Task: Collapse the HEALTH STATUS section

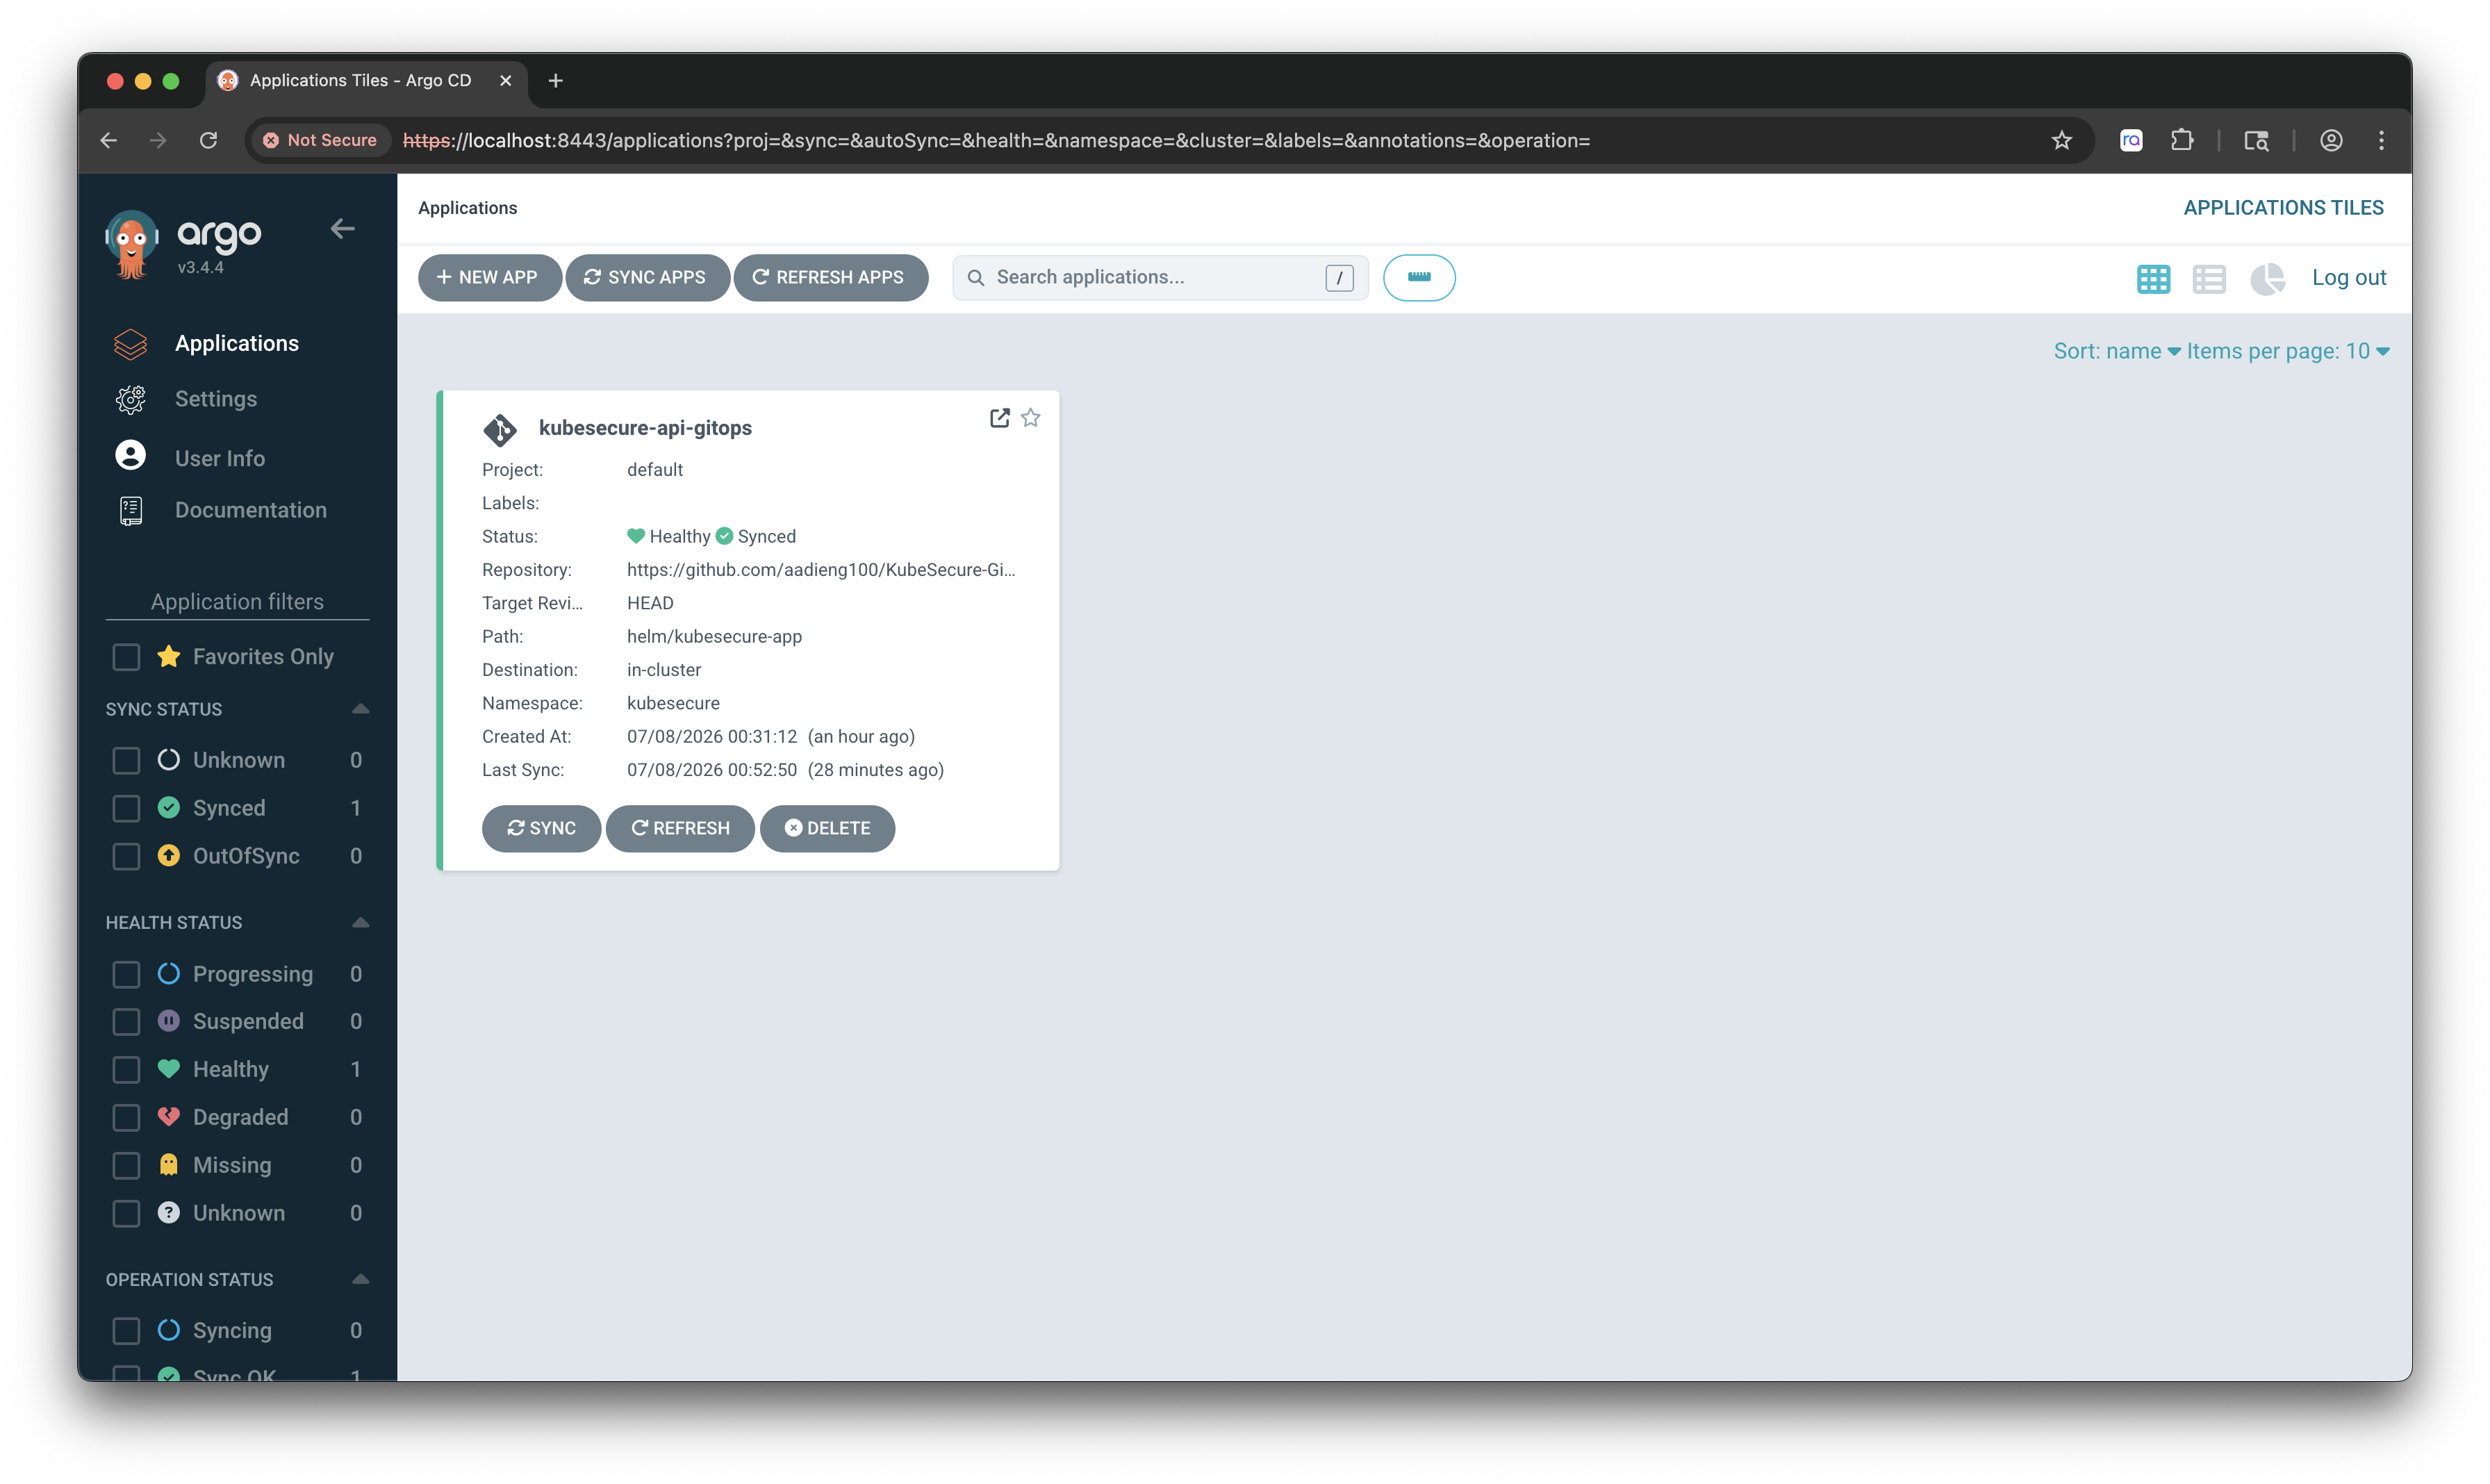Action: click(361, 922)
